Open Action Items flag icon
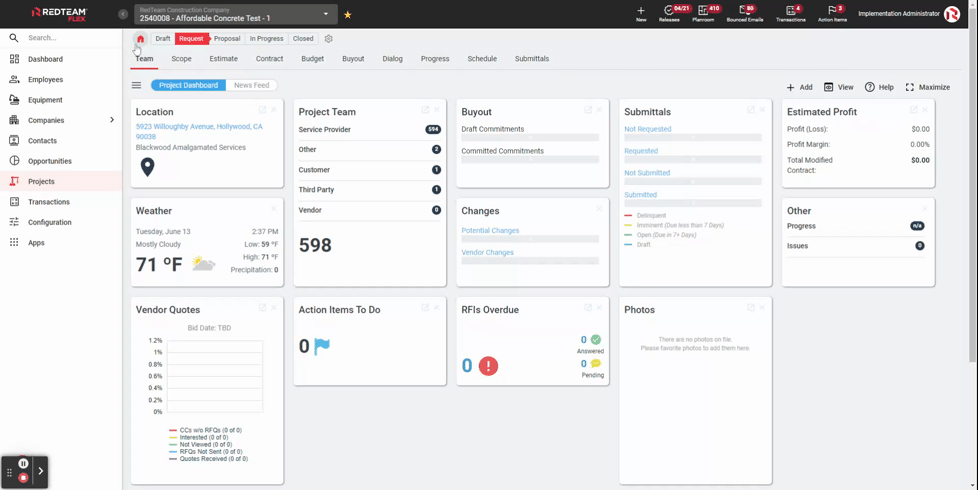978x490 pixels. [x=832, y=14]
